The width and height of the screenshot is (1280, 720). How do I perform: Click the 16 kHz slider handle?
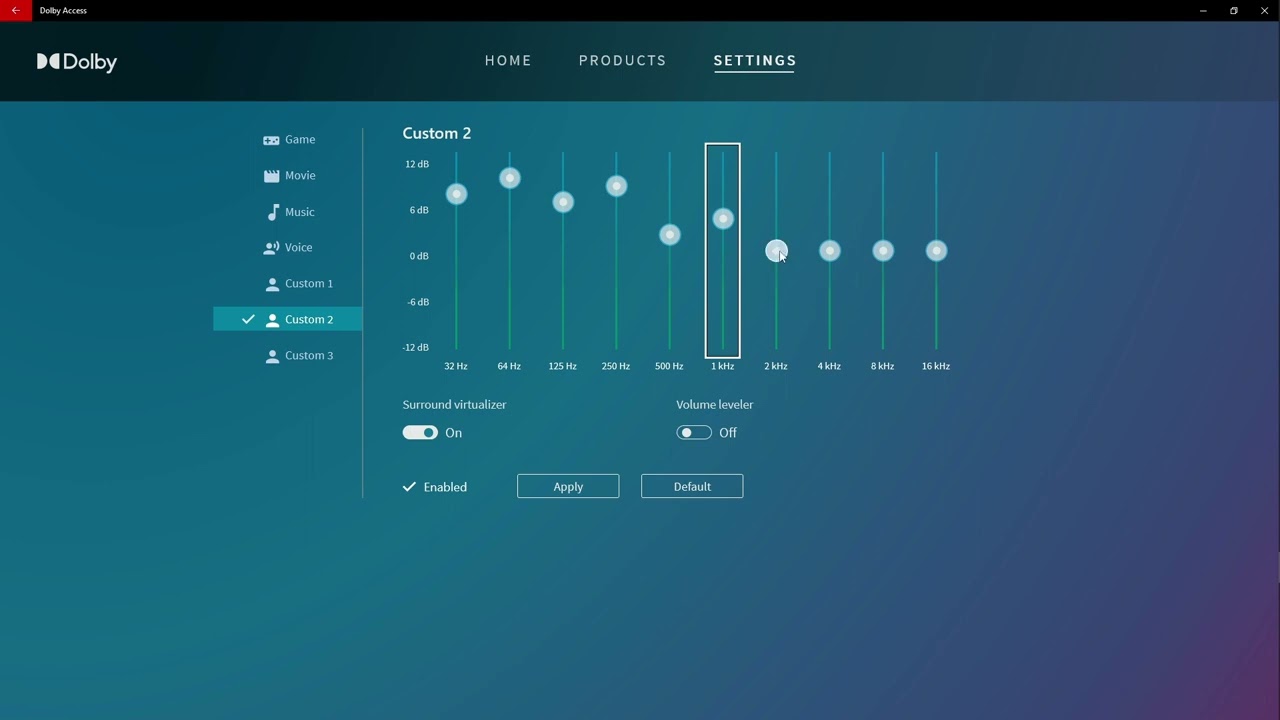pyautogui.click(x=936, y=251)
